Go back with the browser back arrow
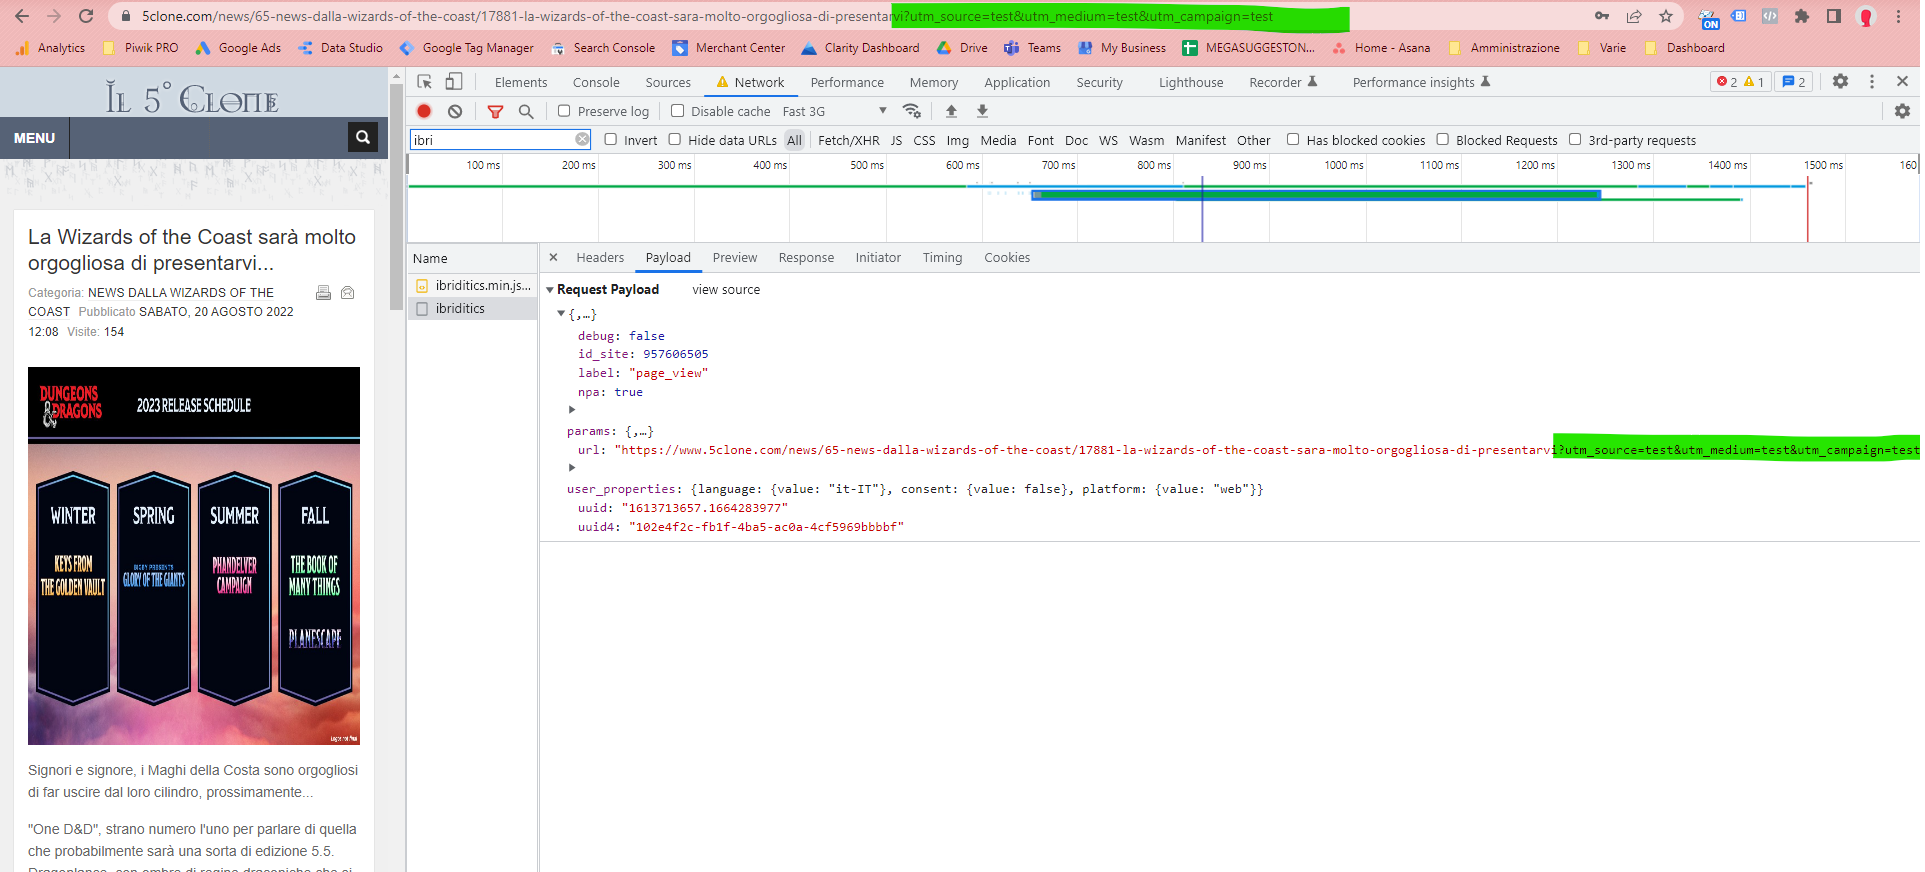This screenshot has width=1925, height=872. tap(22, 16)
